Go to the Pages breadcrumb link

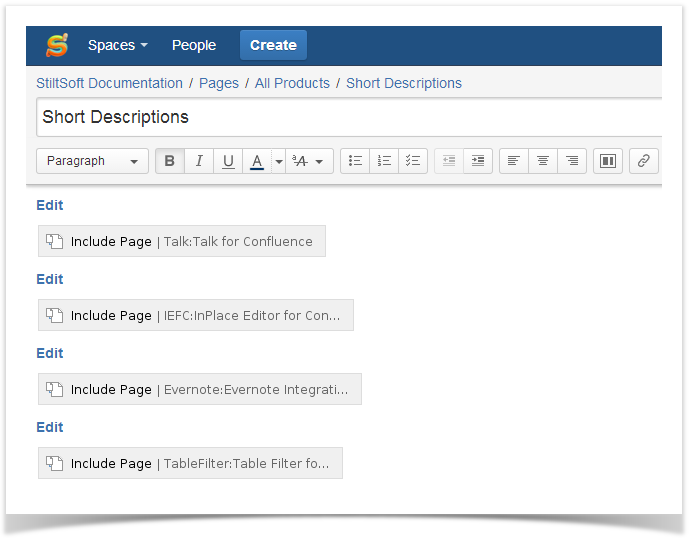coord(219,83)
